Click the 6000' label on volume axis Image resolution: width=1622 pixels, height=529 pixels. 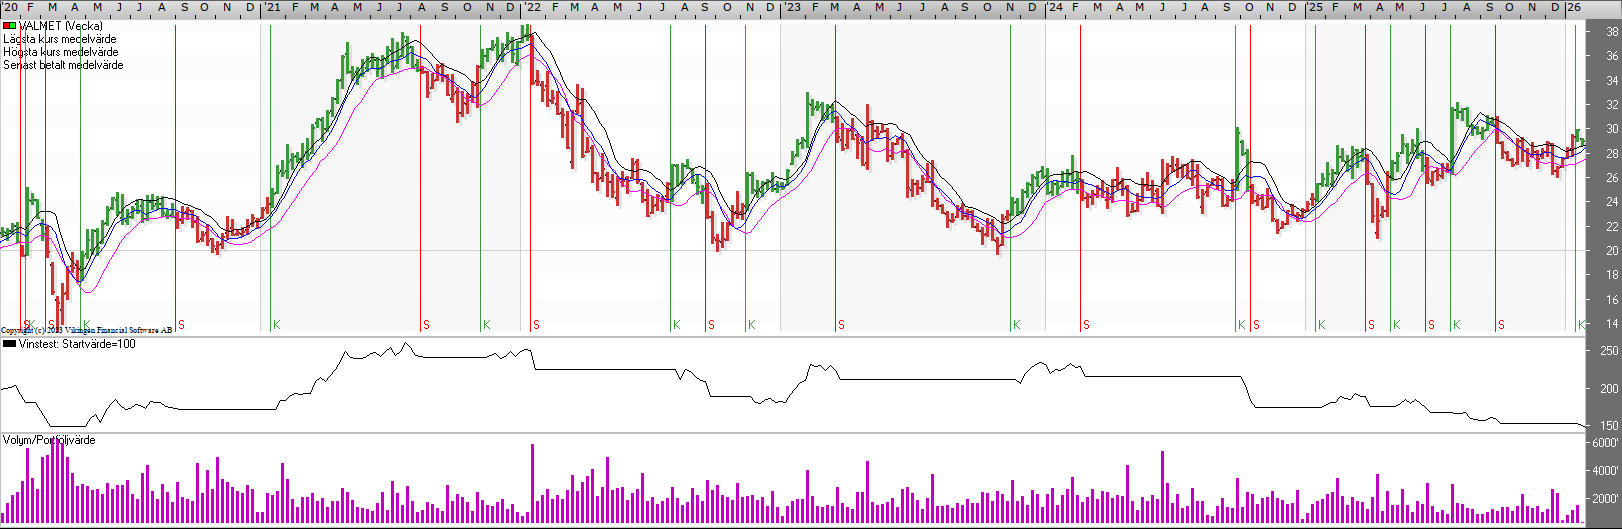[x=1606, y=443]
